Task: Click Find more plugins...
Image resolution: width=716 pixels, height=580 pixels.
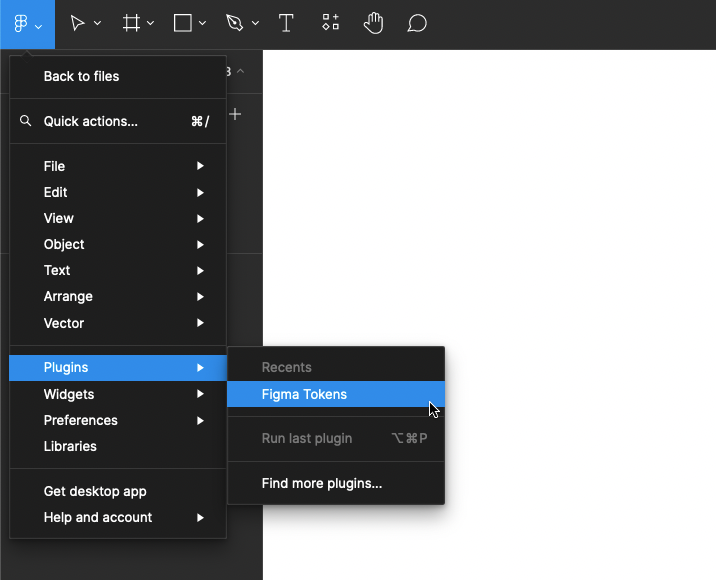Action: click(x=336, y=483)
